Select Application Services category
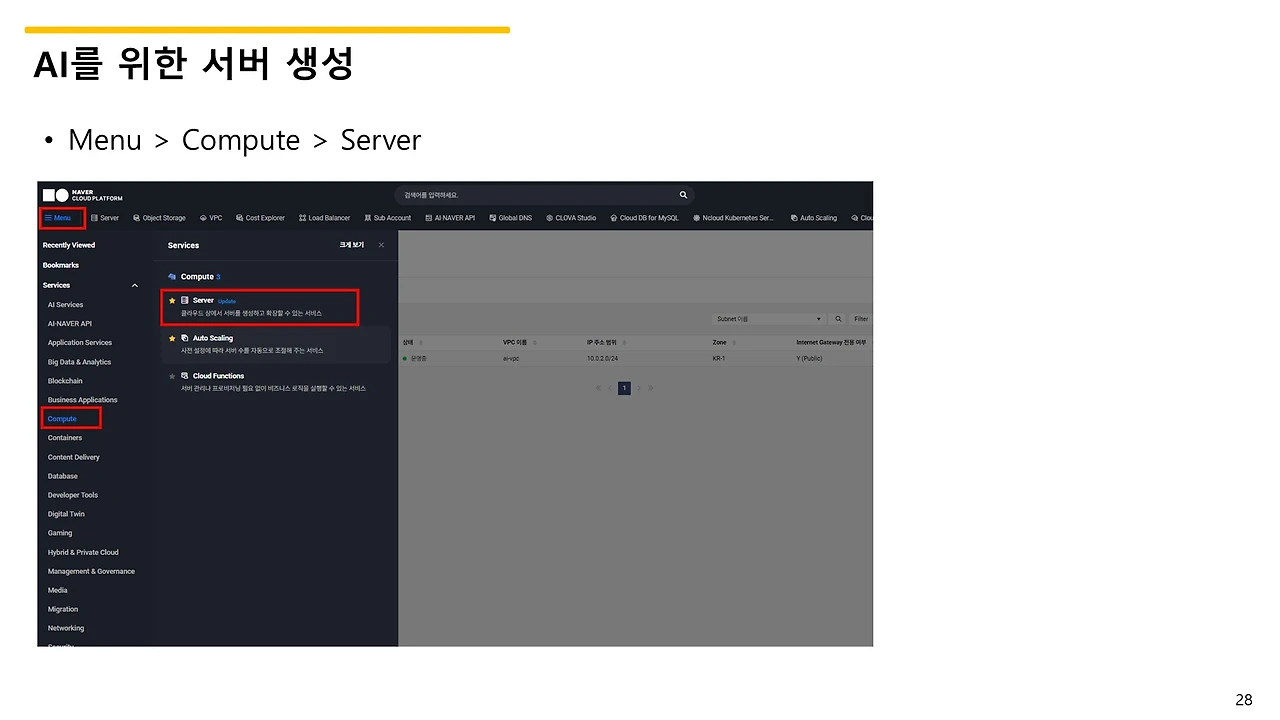Image resolution: width=1280 pixels, height=720 pixels. coord(80,343)
